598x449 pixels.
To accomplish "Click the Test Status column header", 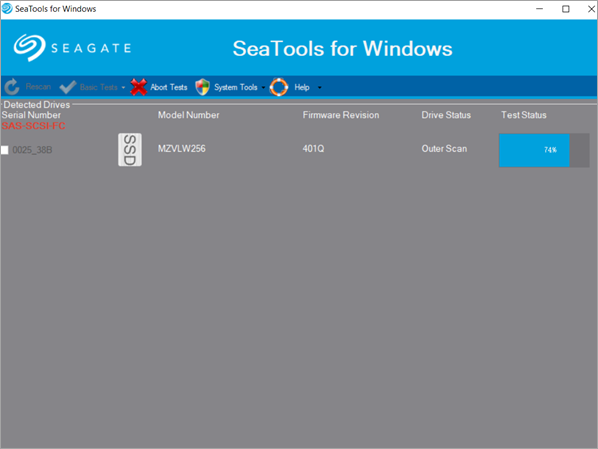I will point(524,115).
